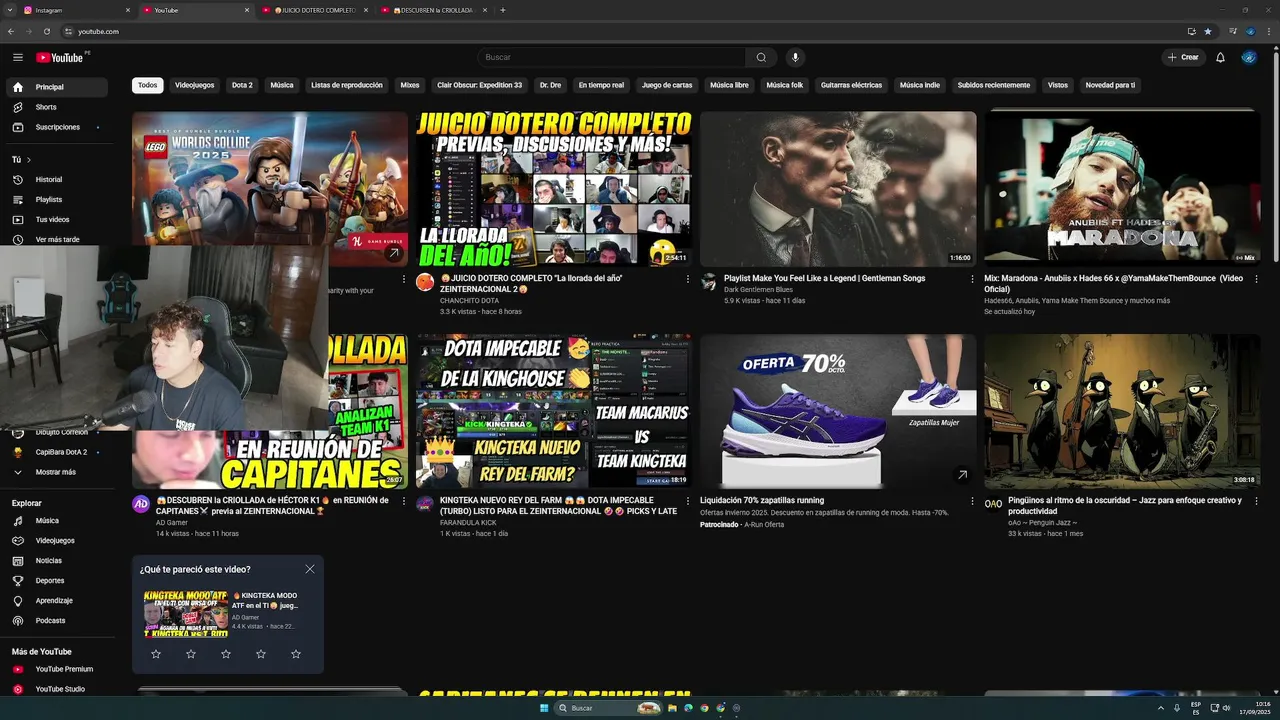Open the Liquidación 70% zapatillas ad thumbnail
The image size is (1280, 720).
coord(838,411)
